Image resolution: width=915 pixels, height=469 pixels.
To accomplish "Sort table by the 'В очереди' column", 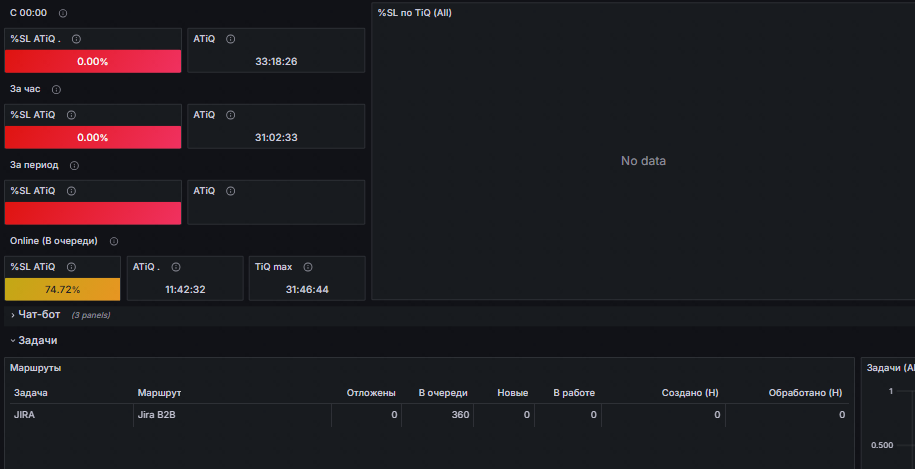I will click(x=443, y=393).
